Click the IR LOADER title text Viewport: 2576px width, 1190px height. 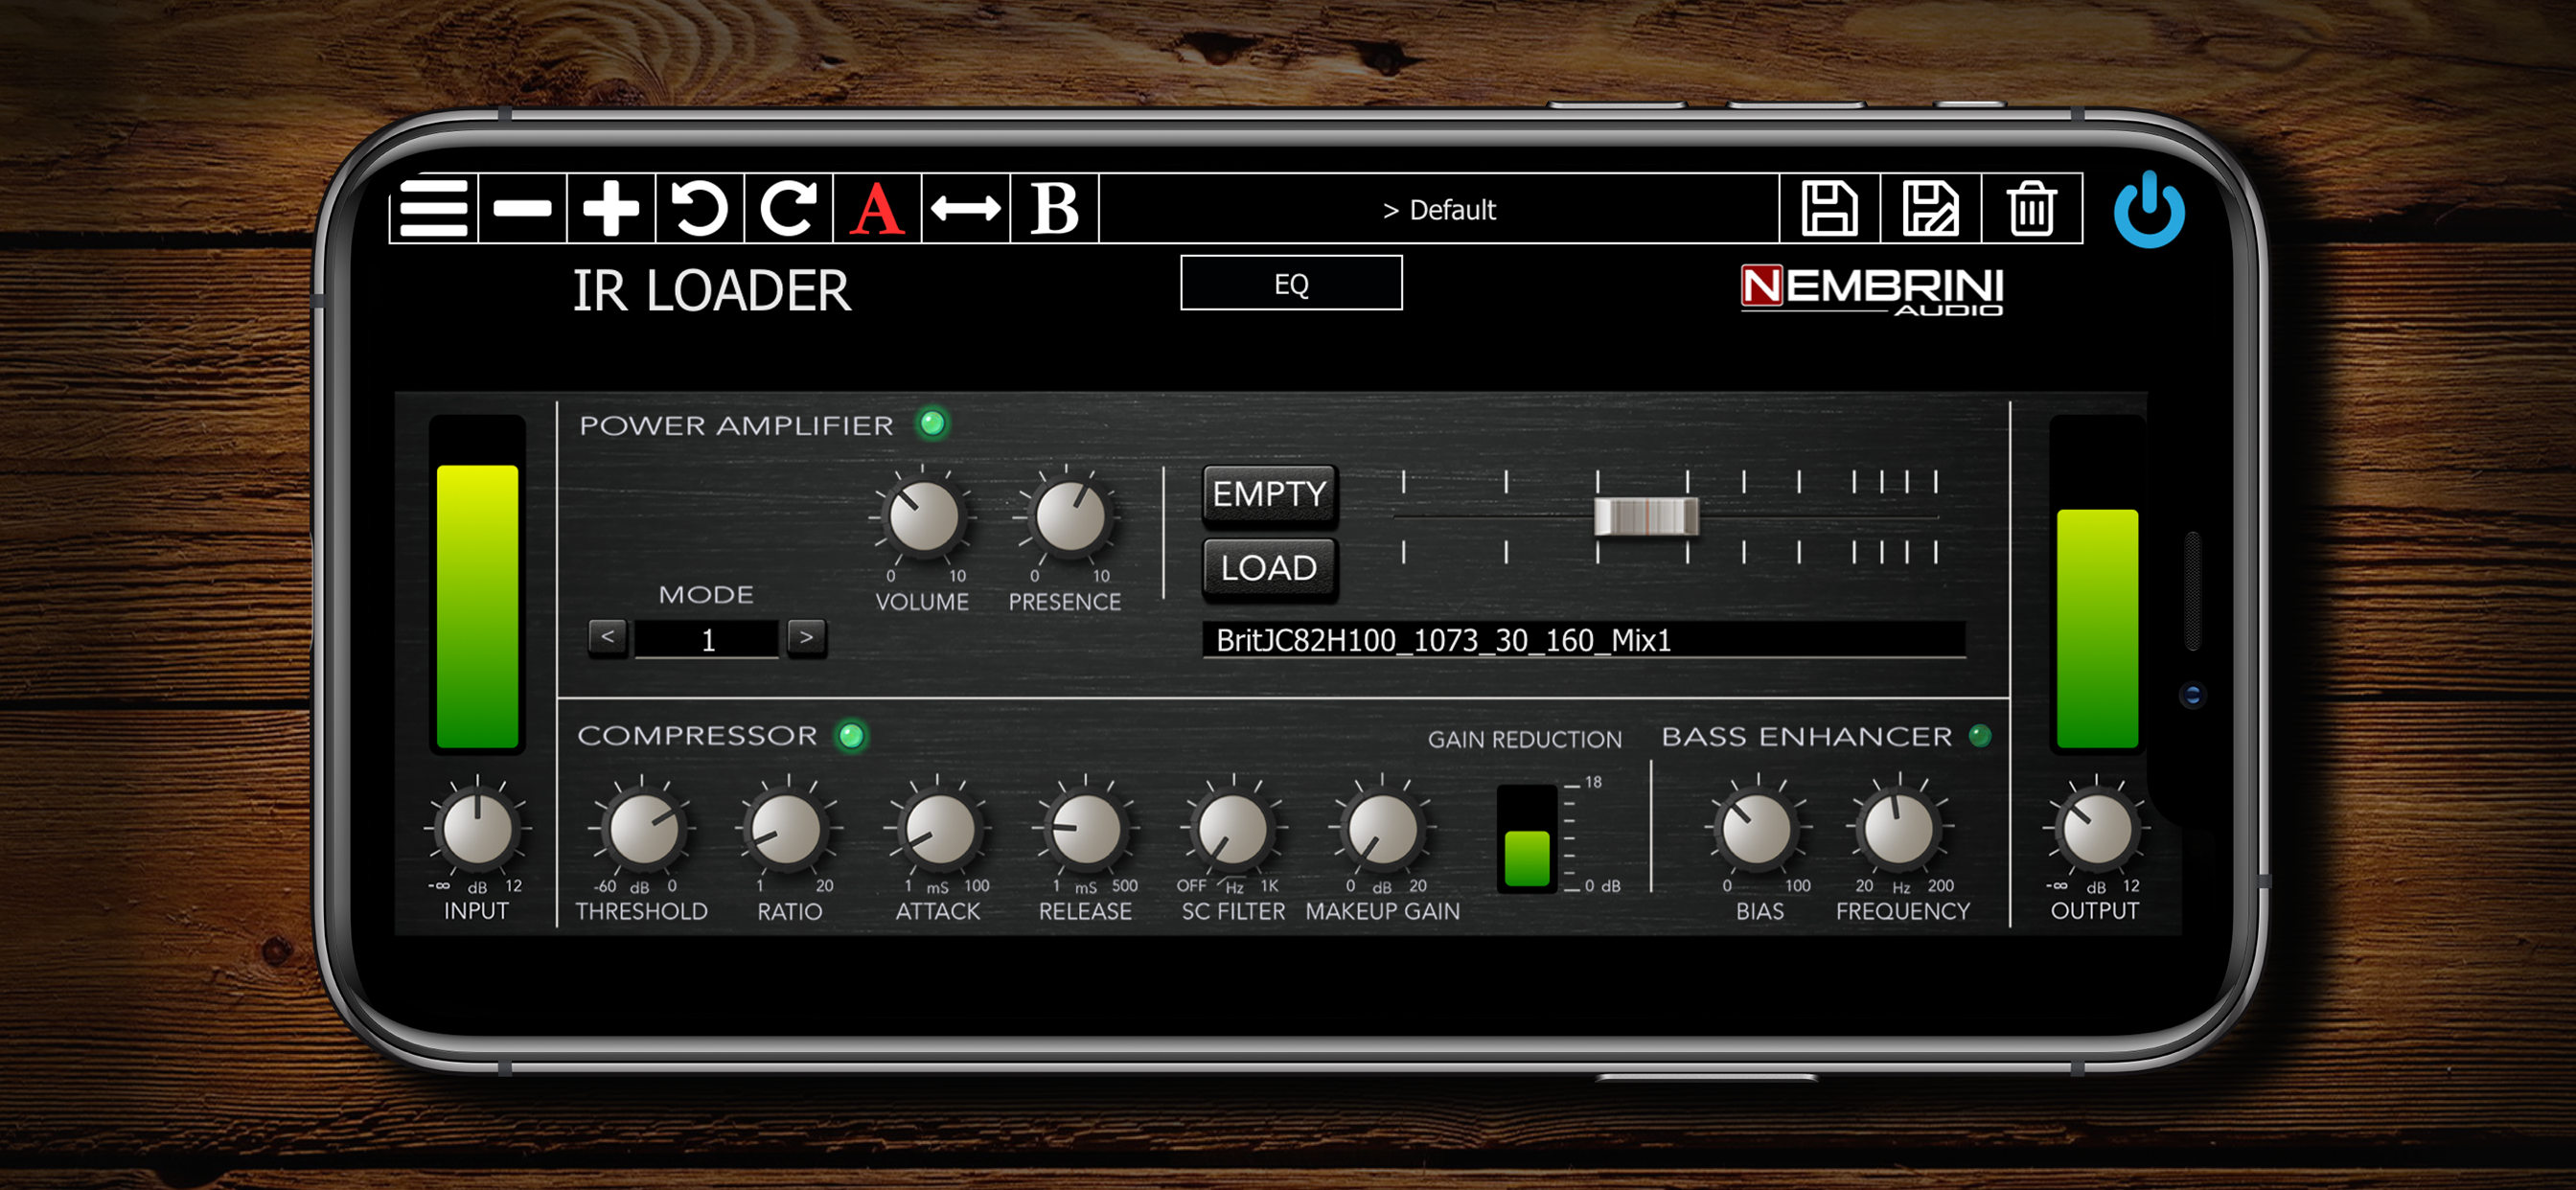click(711, 291)
